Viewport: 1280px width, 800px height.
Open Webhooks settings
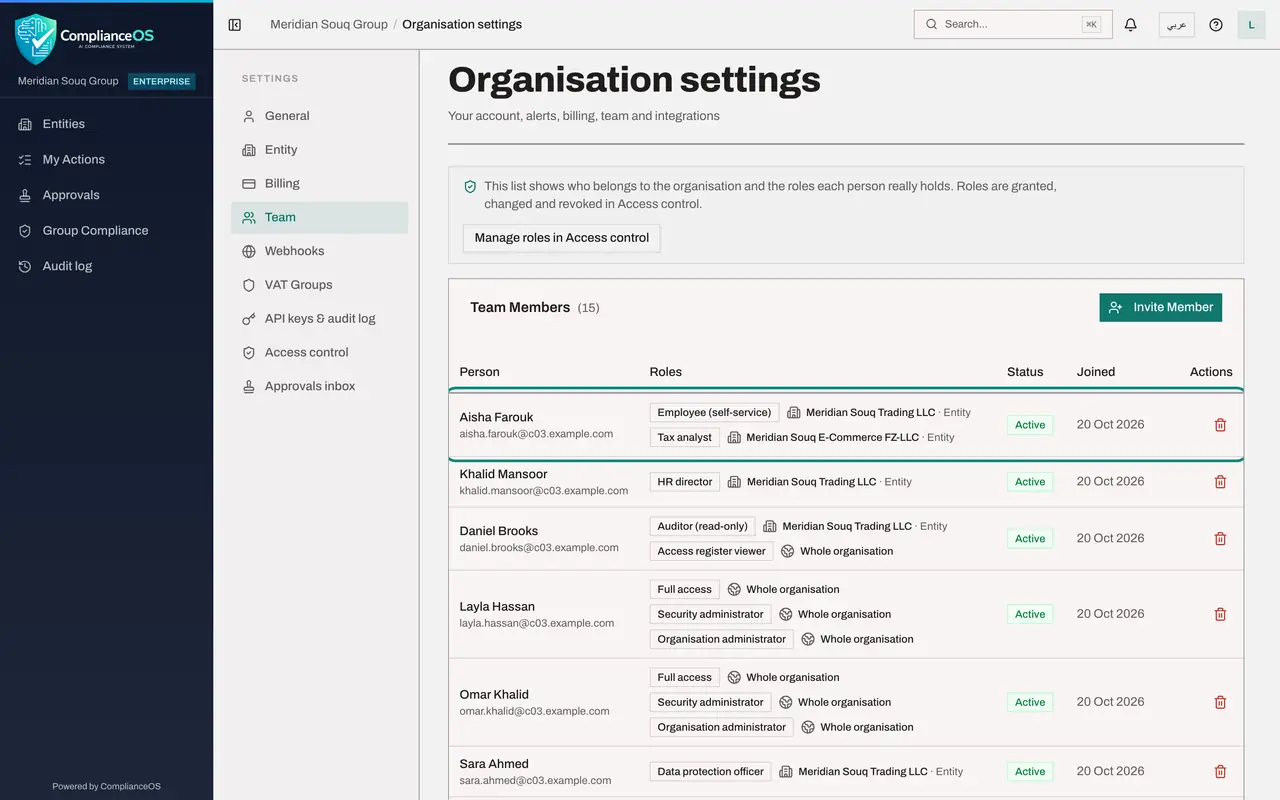[320, 251]
